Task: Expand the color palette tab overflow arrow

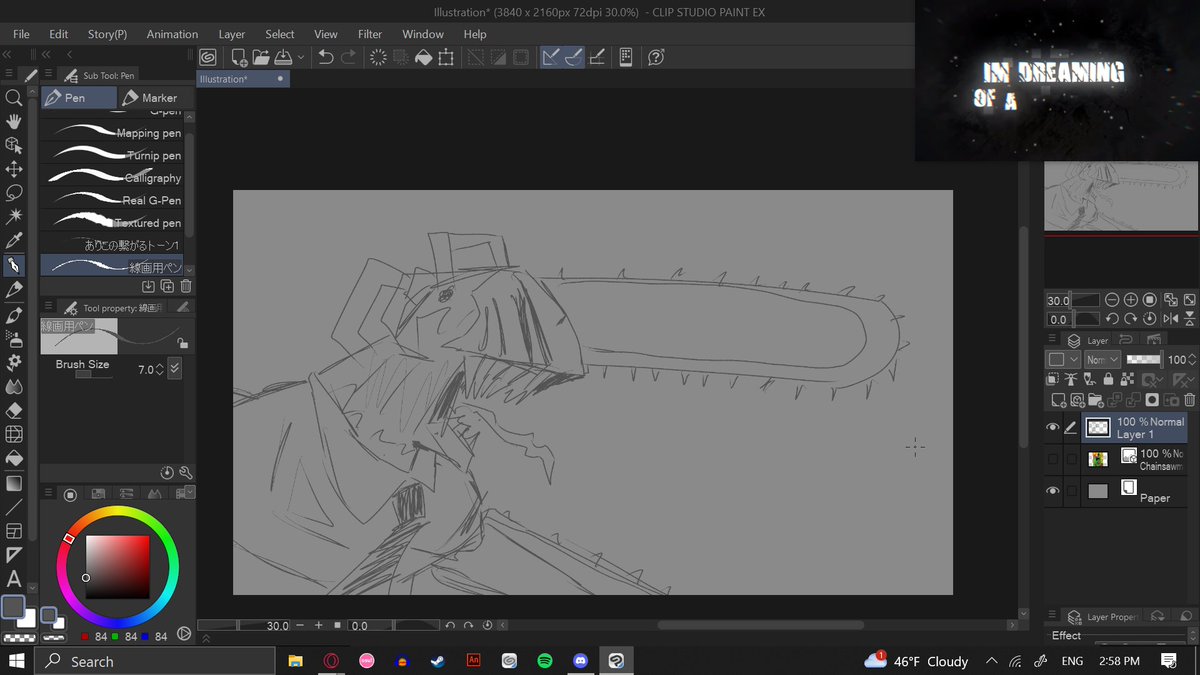Action: (189, 493)
